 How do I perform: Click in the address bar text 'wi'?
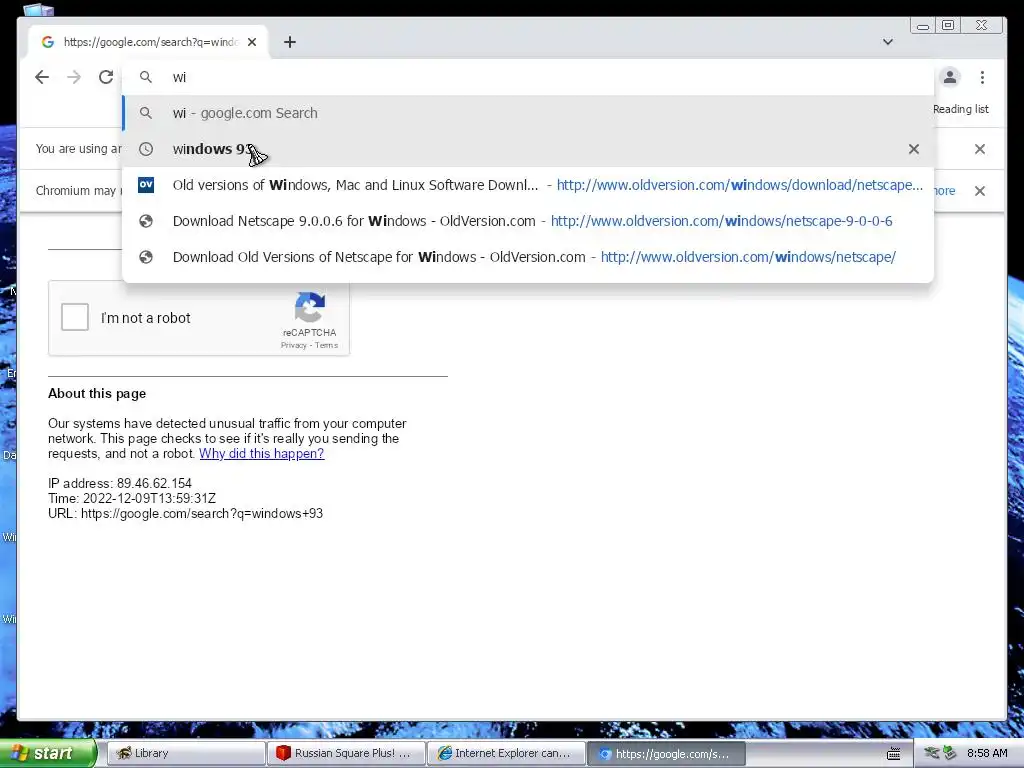(179, 77)
